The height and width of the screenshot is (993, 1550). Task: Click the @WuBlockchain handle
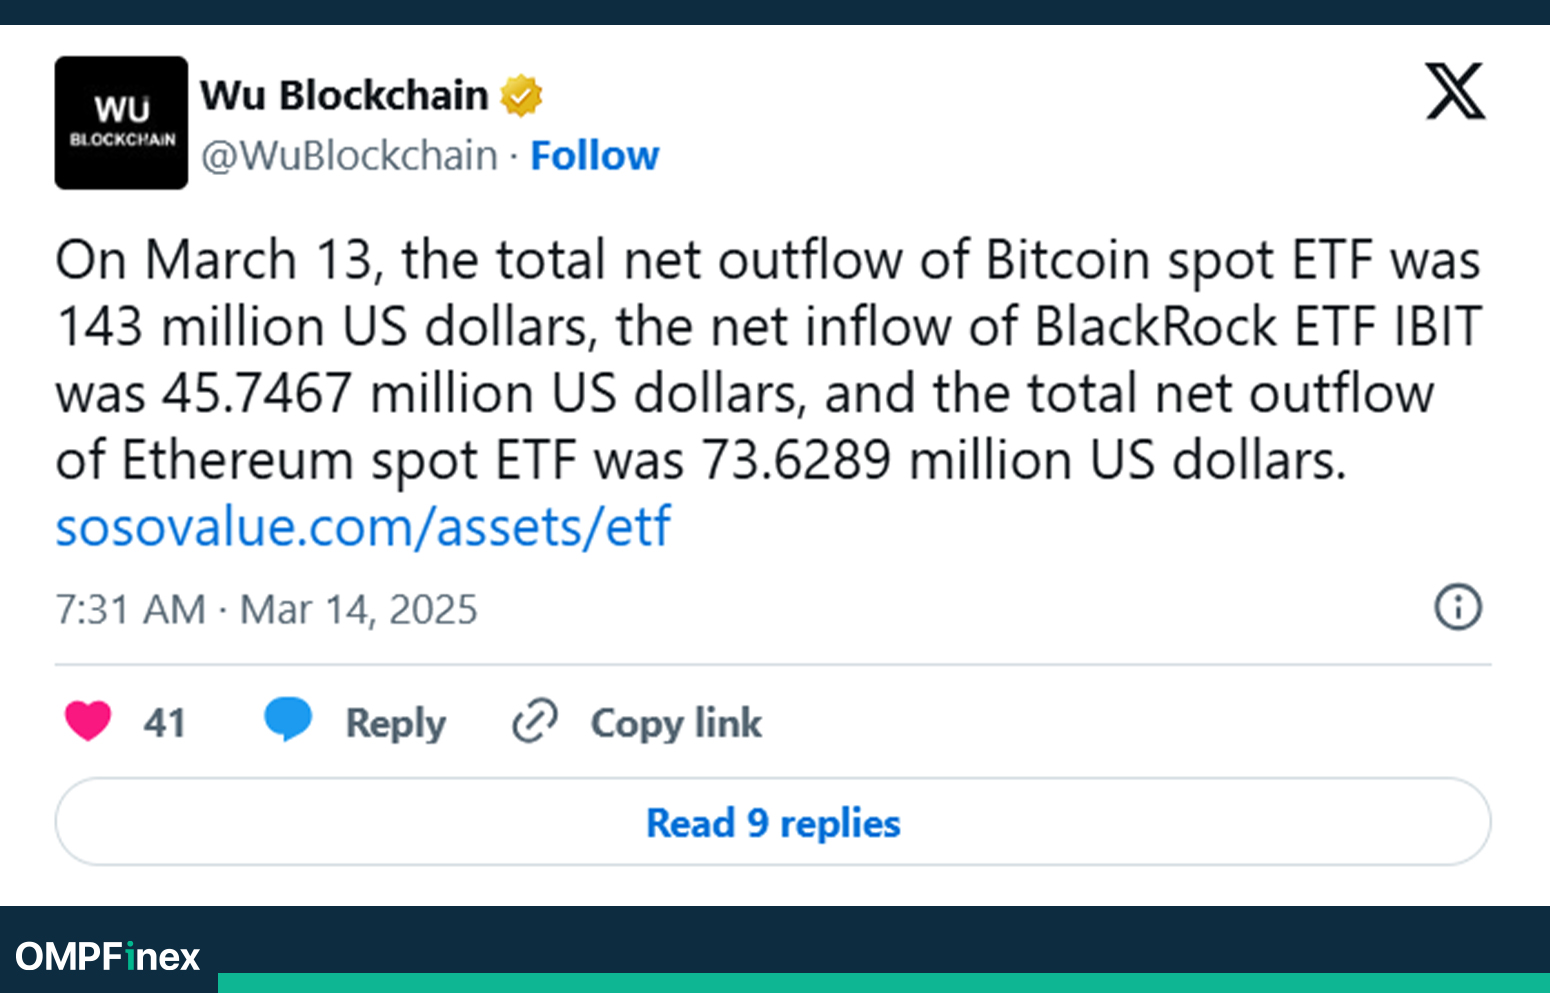pyautogui.click(x=349, y=156)
